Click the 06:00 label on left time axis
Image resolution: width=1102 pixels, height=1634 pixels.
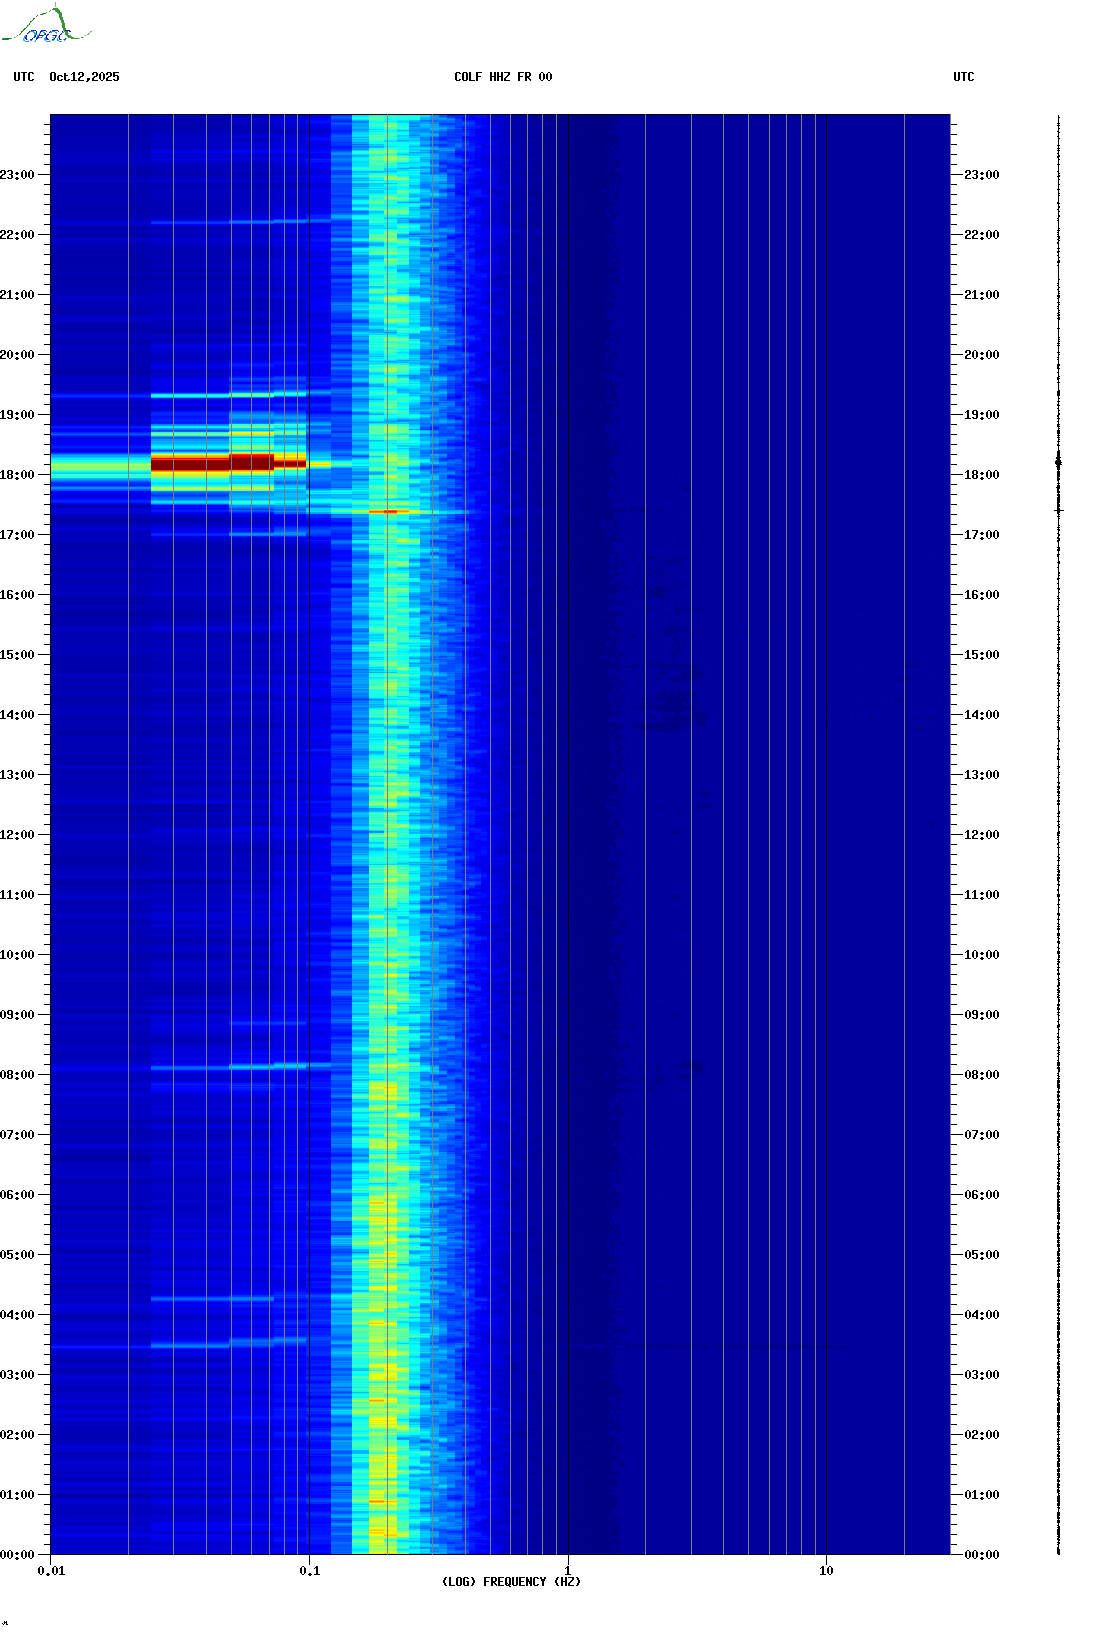point(17,1195)
